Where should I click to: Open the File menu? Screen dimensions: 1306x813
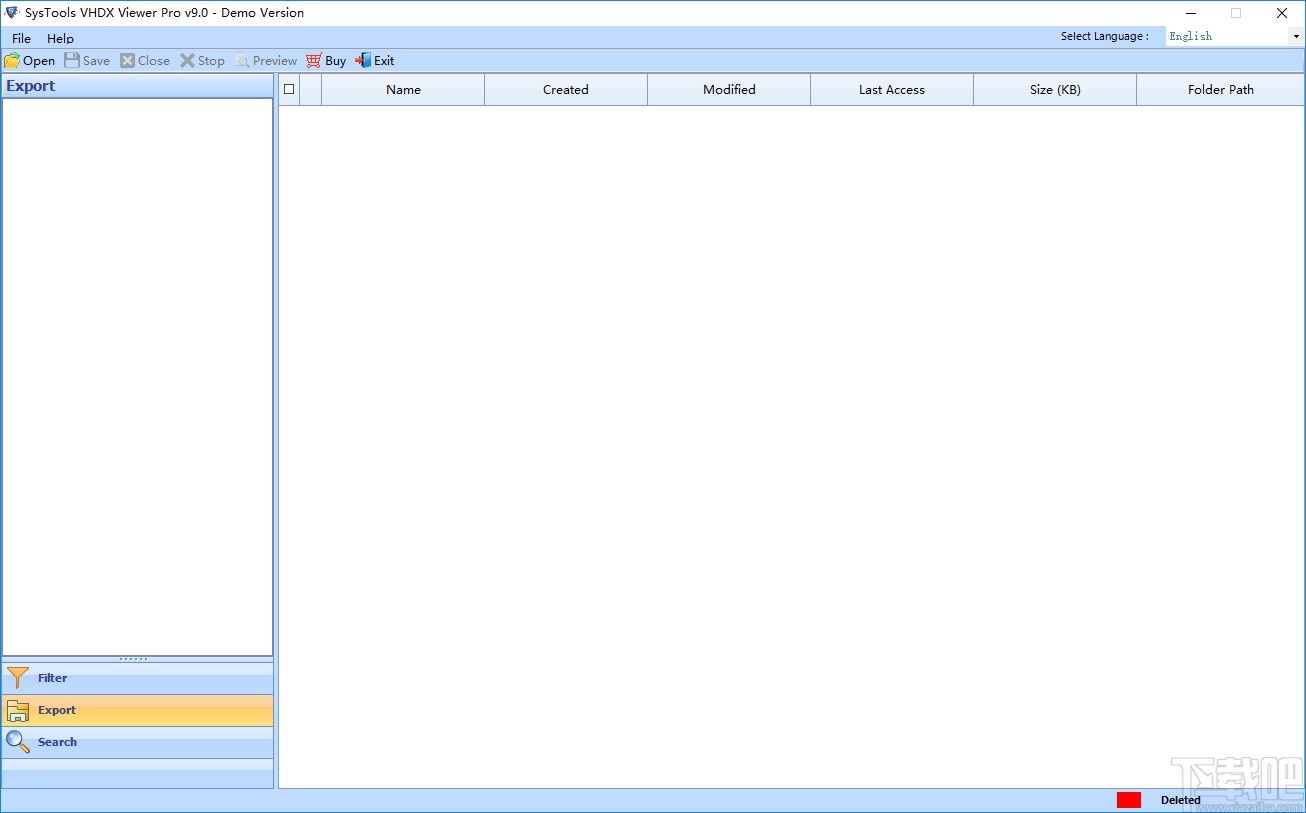(20, 38)
